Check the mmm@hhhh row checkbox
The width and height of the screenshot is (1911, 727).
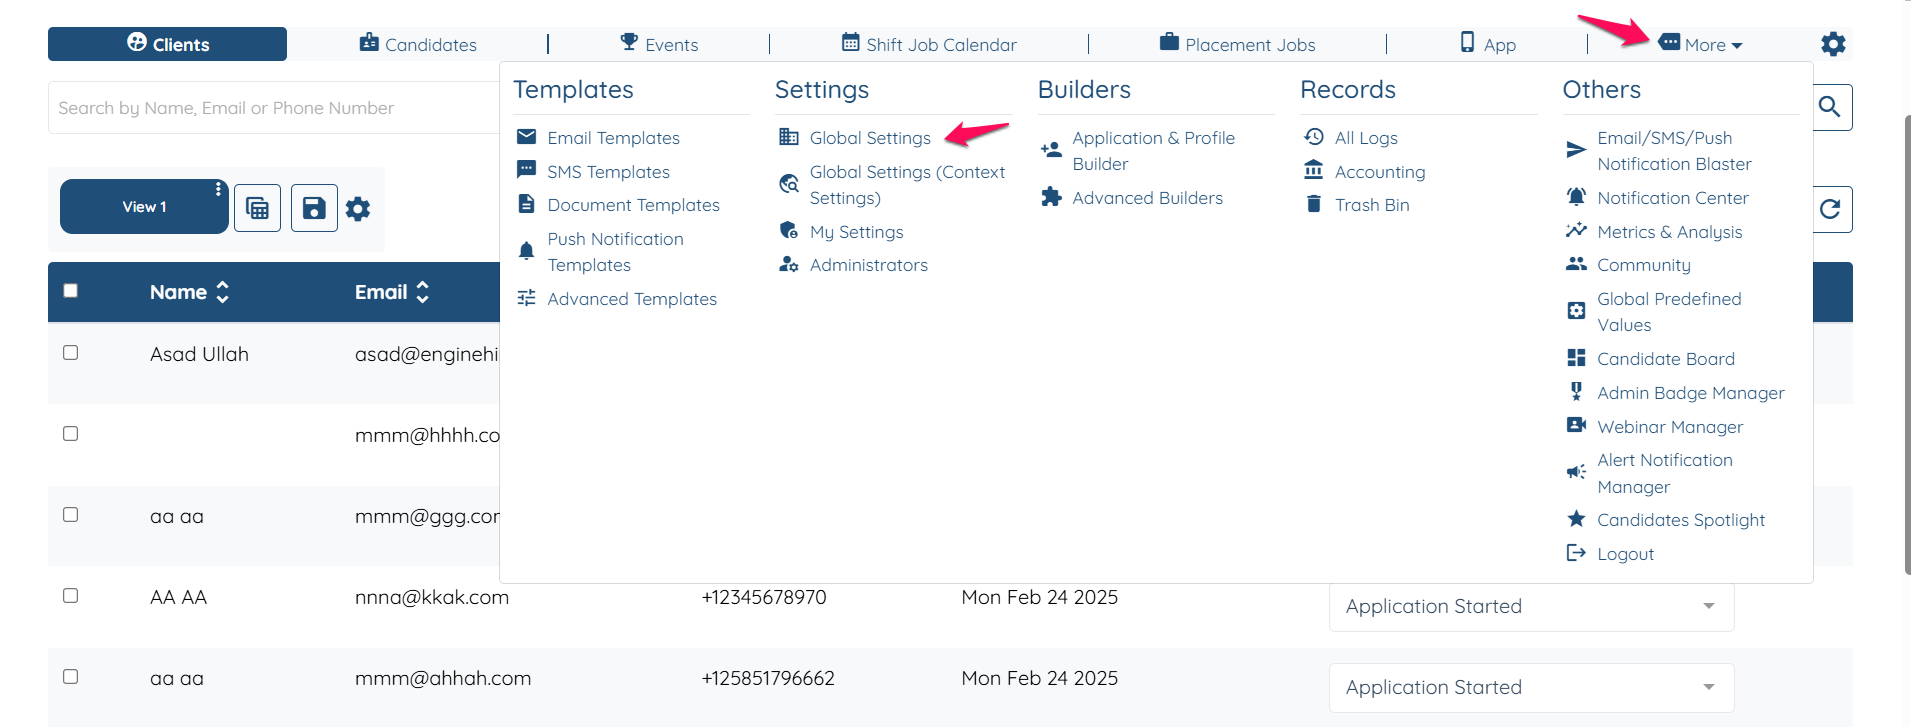tap(70, 433)
